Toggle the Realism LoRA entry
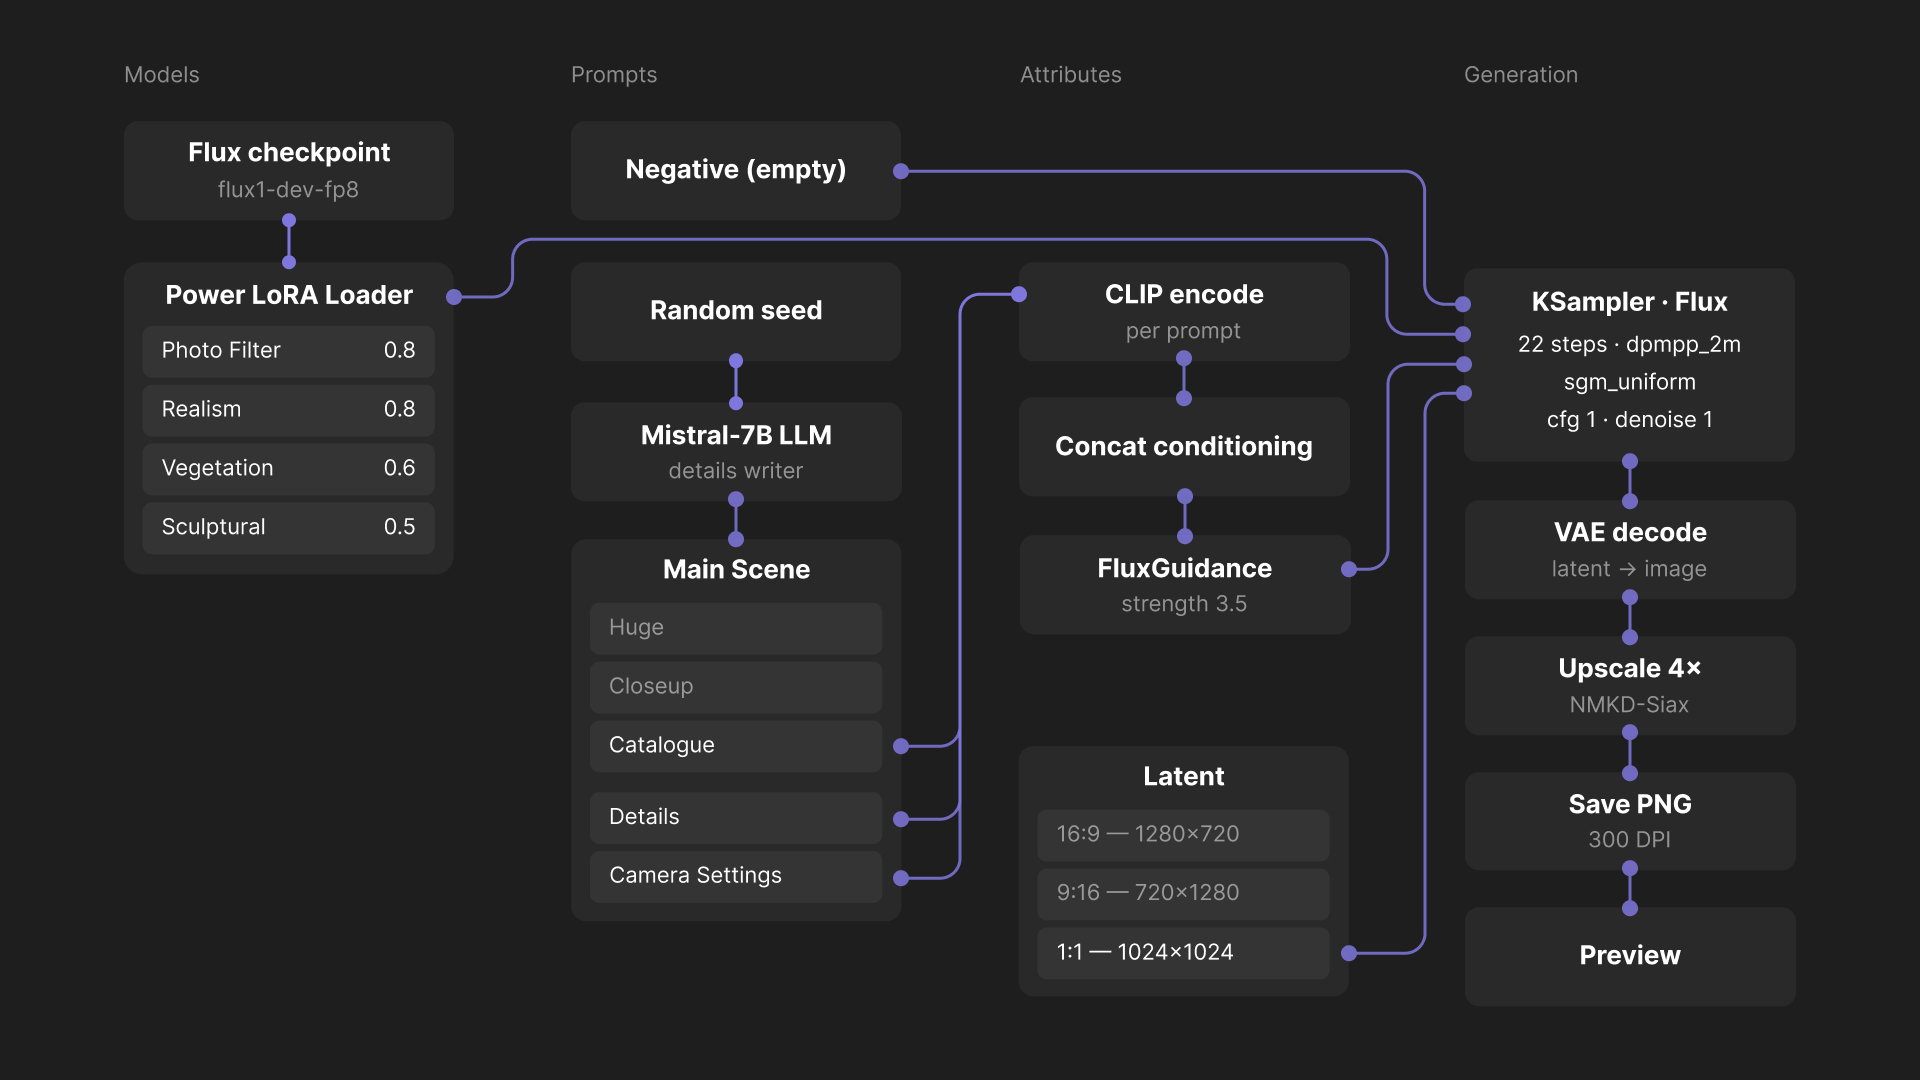This screenshot has height=1080, width=1920. [288, 409]
